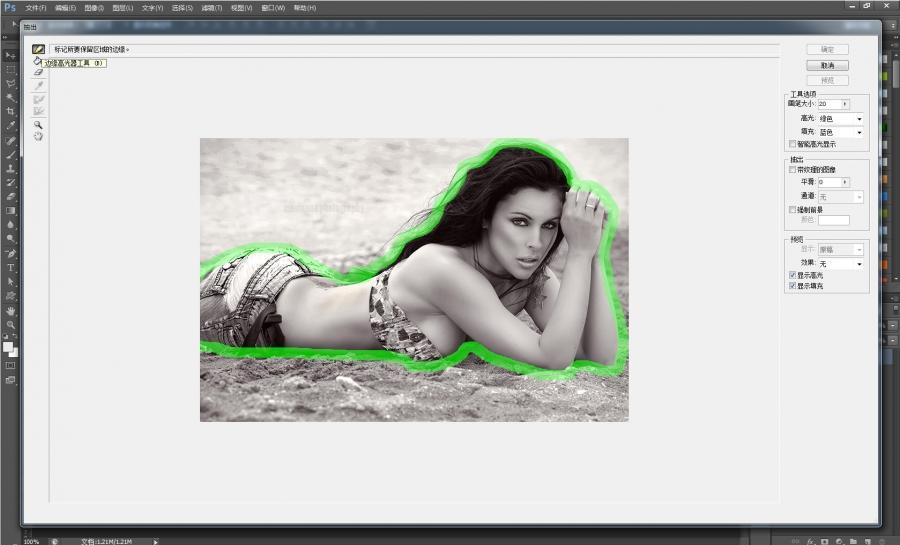
Task: Select the Edge Highlighter tool in Extract dialog
Action: (38, 49)
